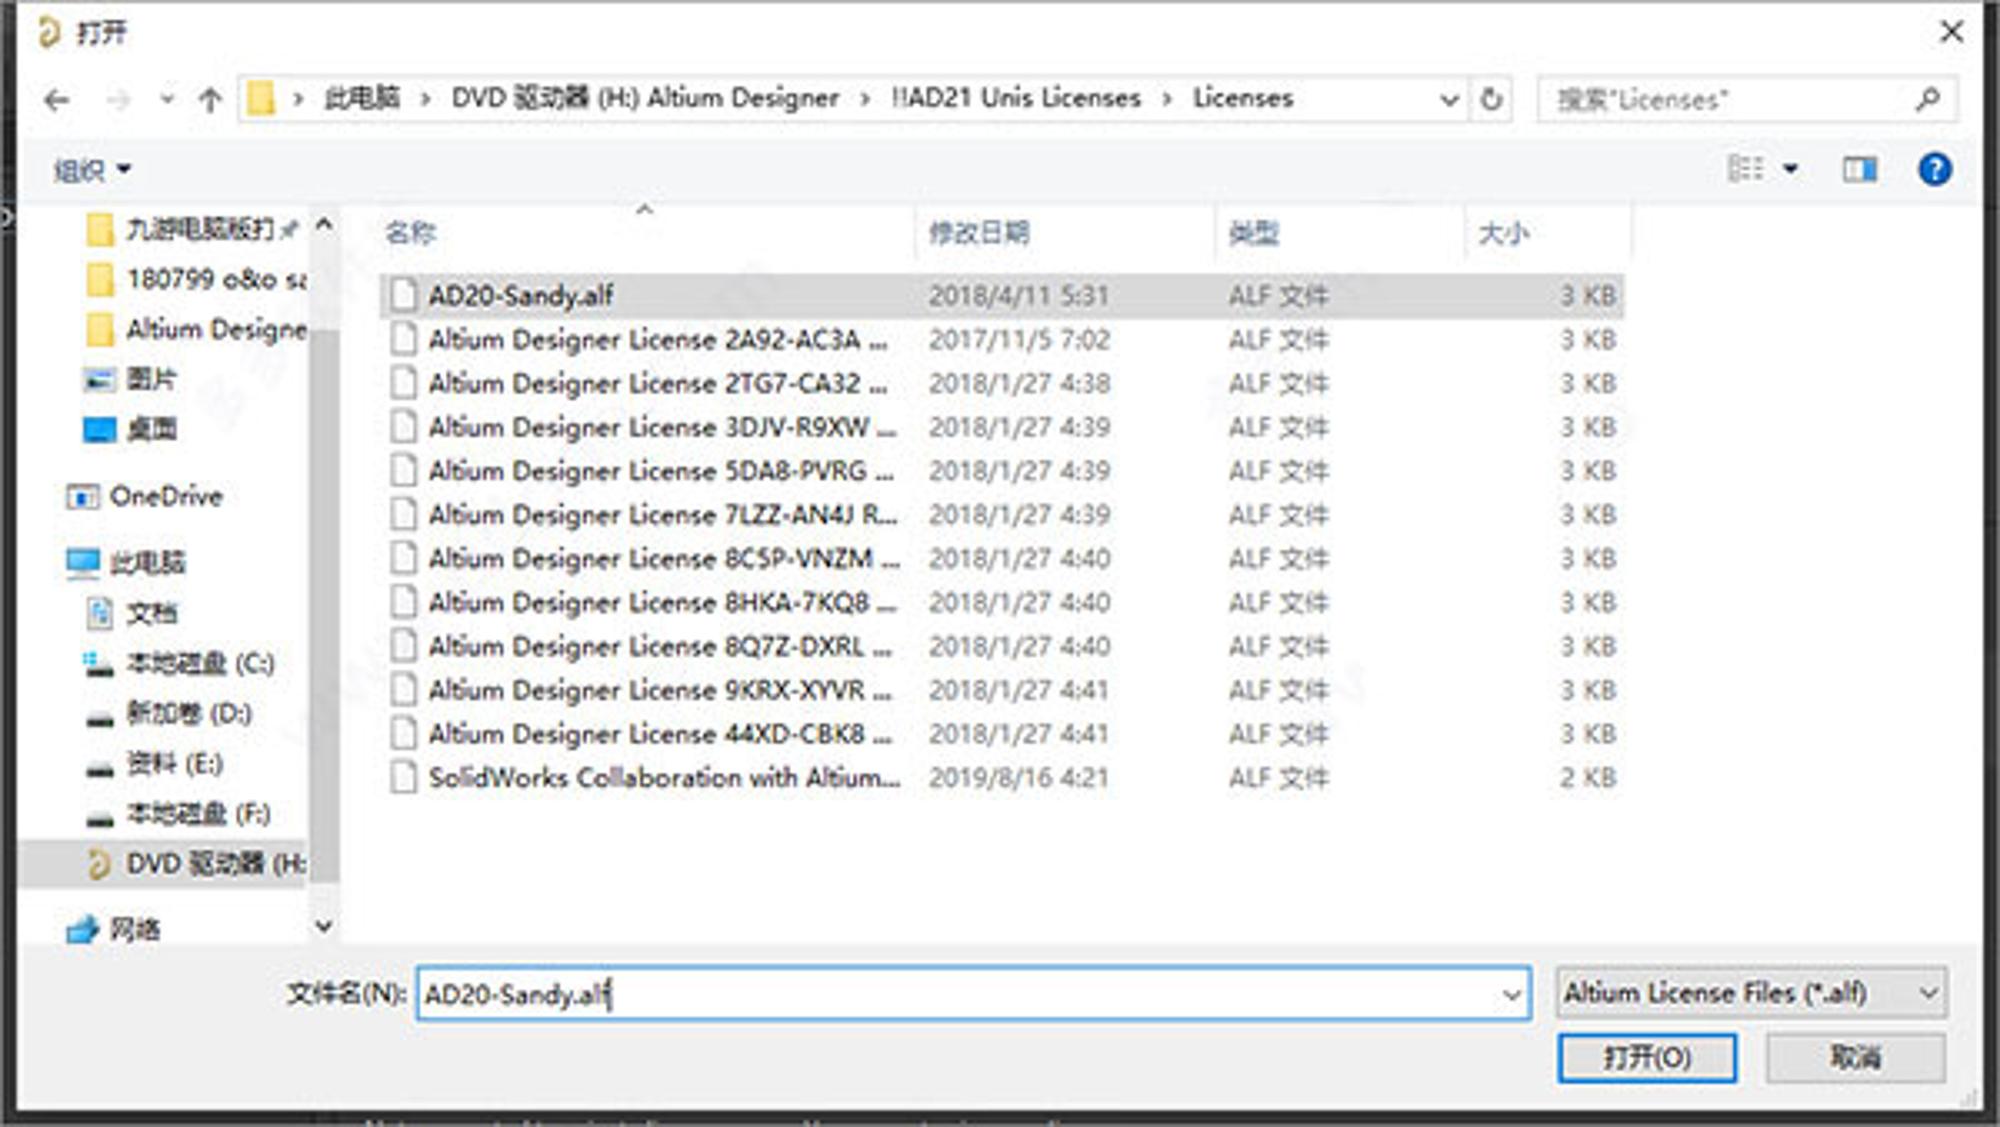Open the recent locations dropdown arrow
The image size is (2000, 1127).
[x=166, y=99]
